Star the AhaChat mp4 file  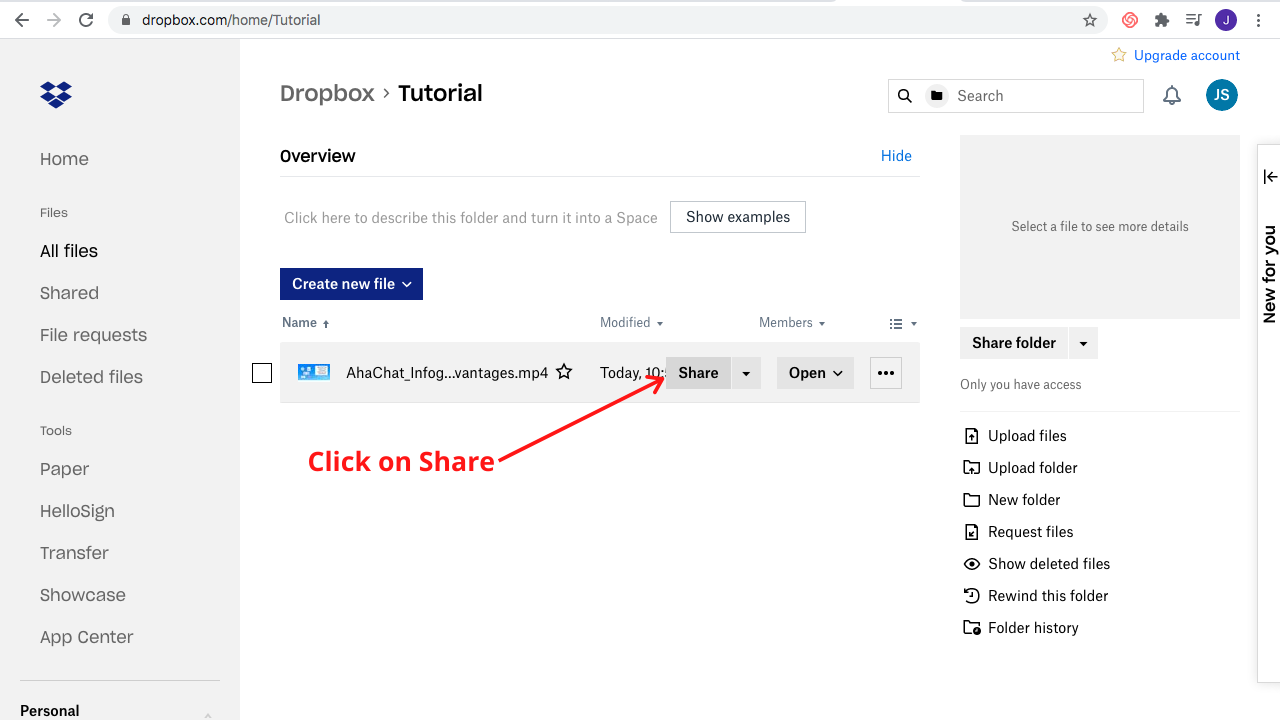[564, 372]
